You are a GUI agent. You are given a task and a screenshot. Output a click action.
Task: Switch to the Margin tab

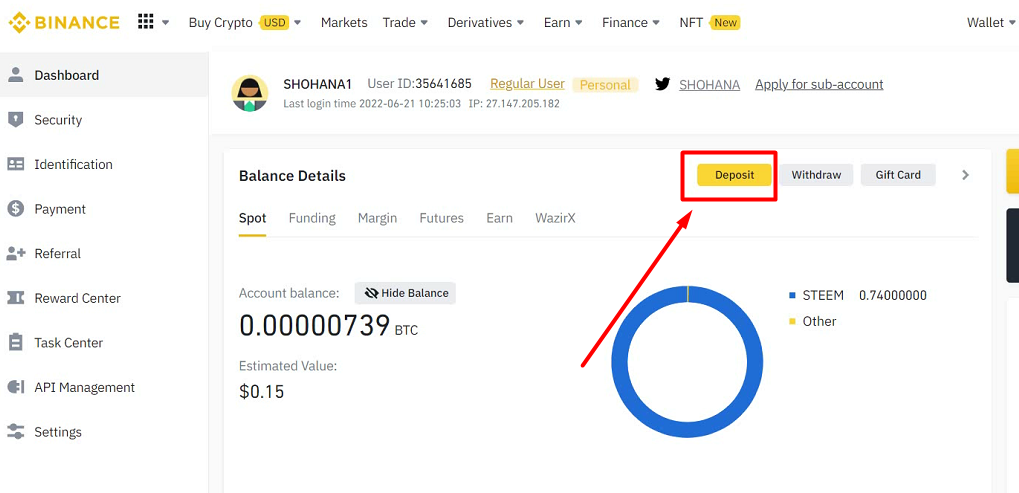[x=378, y=218]
